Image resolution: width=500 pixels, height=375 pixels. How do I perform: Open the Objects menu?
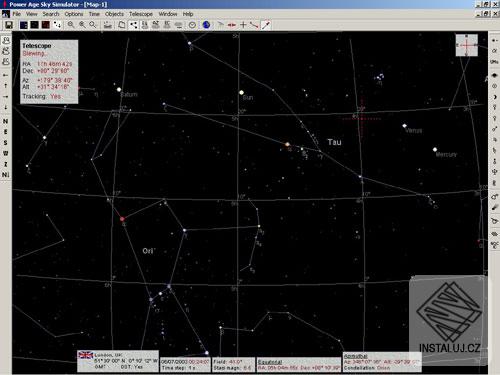114,14
